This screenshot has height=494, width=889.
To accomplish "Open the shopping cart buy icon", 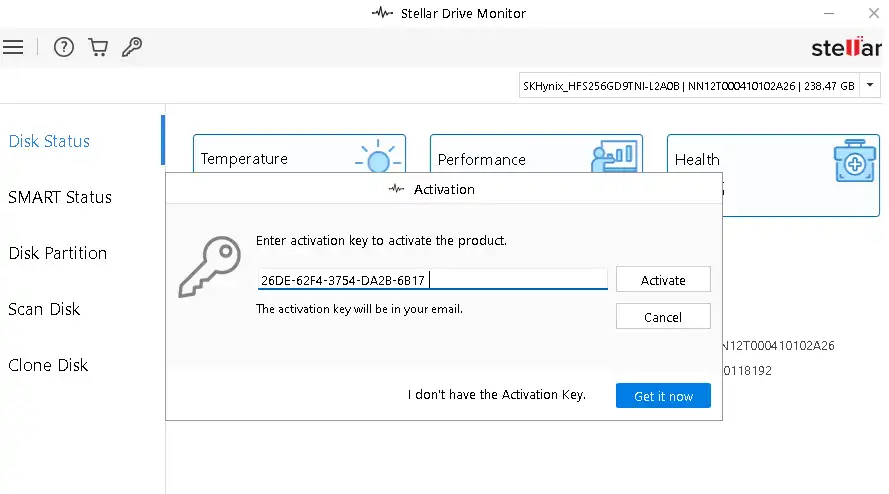I will pyautogui.click(x=97, y=47).
